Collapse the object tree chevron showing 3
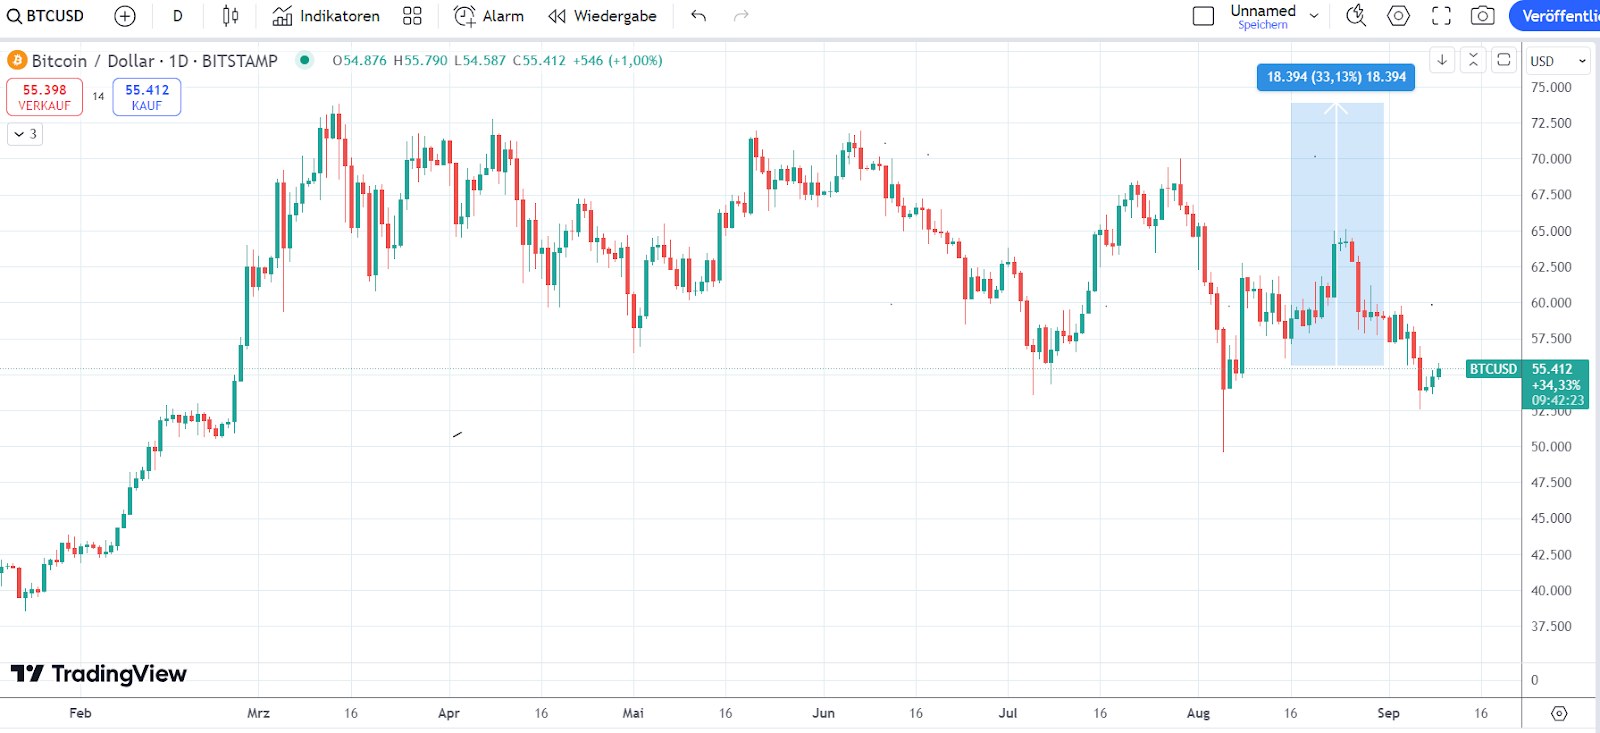1600x733 pixels. [x=24, y=133]
